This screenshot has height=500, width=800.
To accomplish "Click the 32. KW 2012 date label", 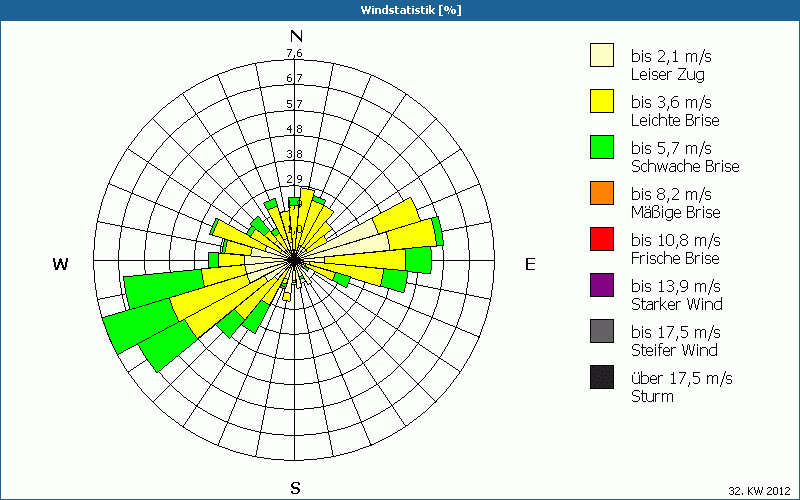I will (x=760, y=491).
